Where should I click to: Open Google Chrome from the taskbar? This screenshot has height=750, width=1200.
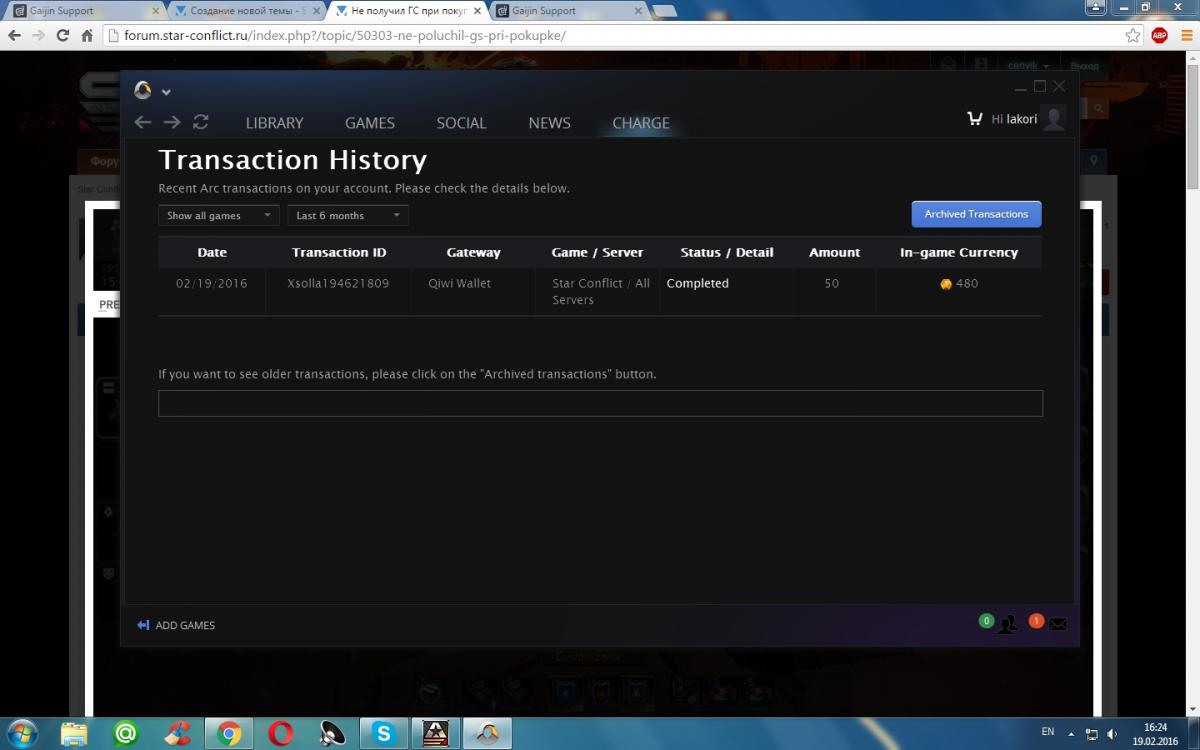(230, 733)
